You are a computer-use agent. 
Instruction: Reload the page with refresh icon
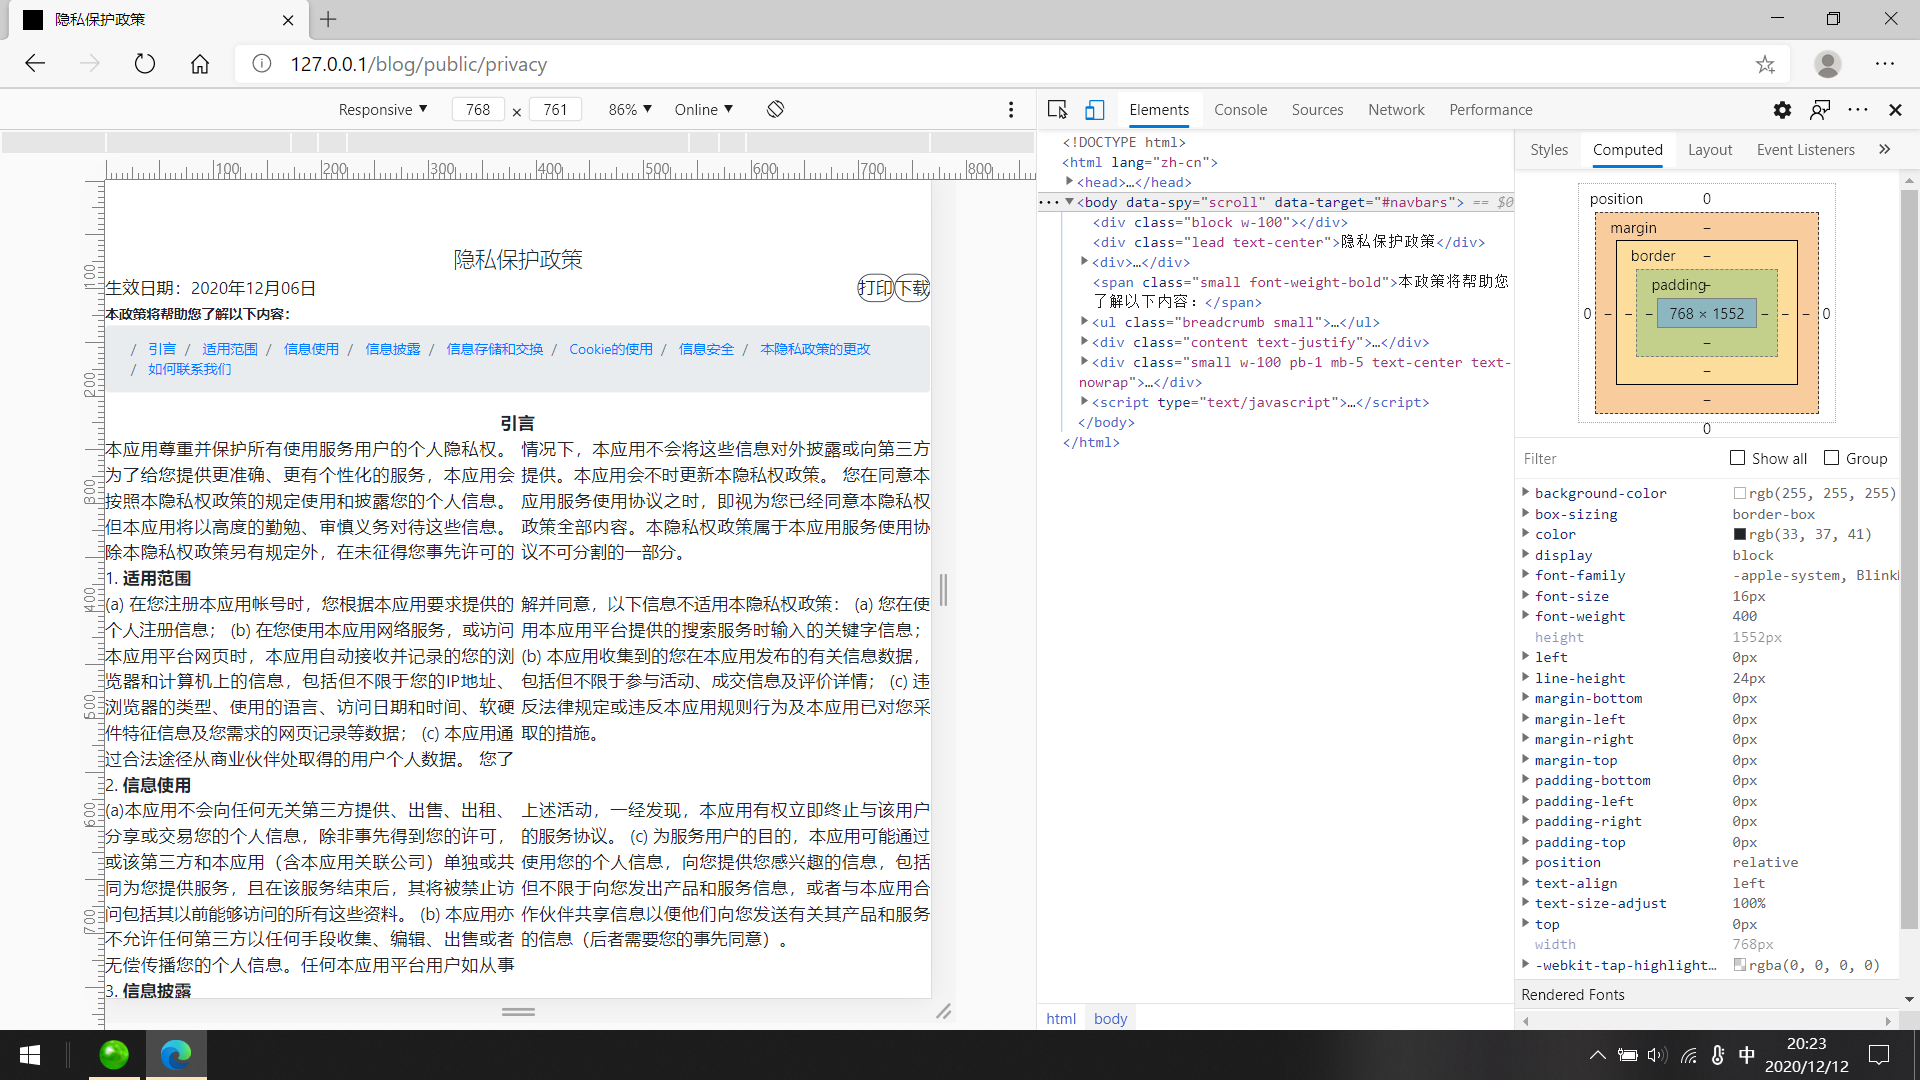tap(145, 64)
